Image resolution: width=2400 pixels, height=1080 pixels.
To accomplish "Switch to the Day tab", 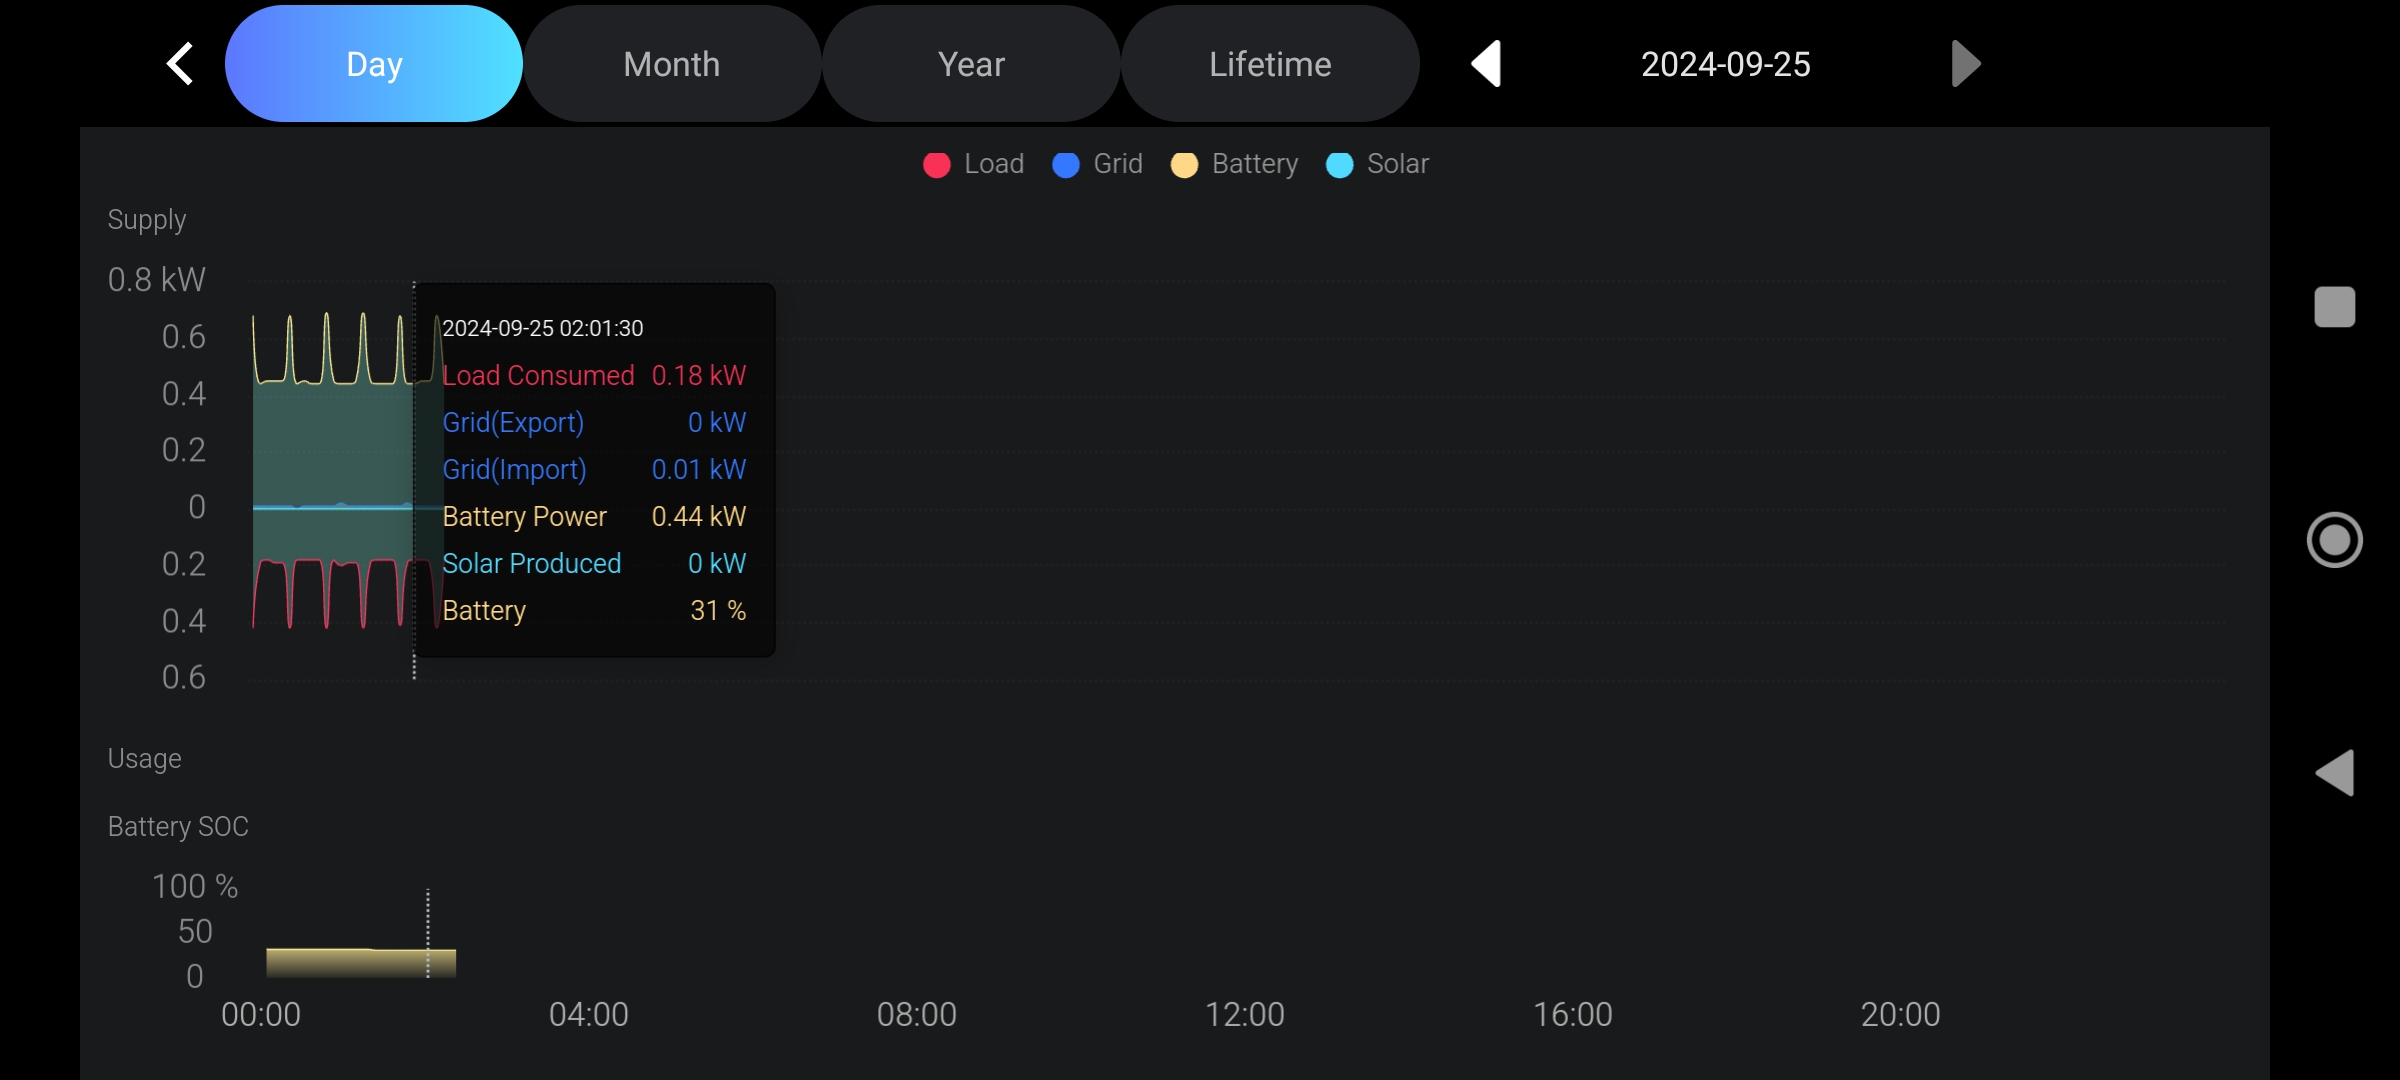I will (x=374, y=64).
